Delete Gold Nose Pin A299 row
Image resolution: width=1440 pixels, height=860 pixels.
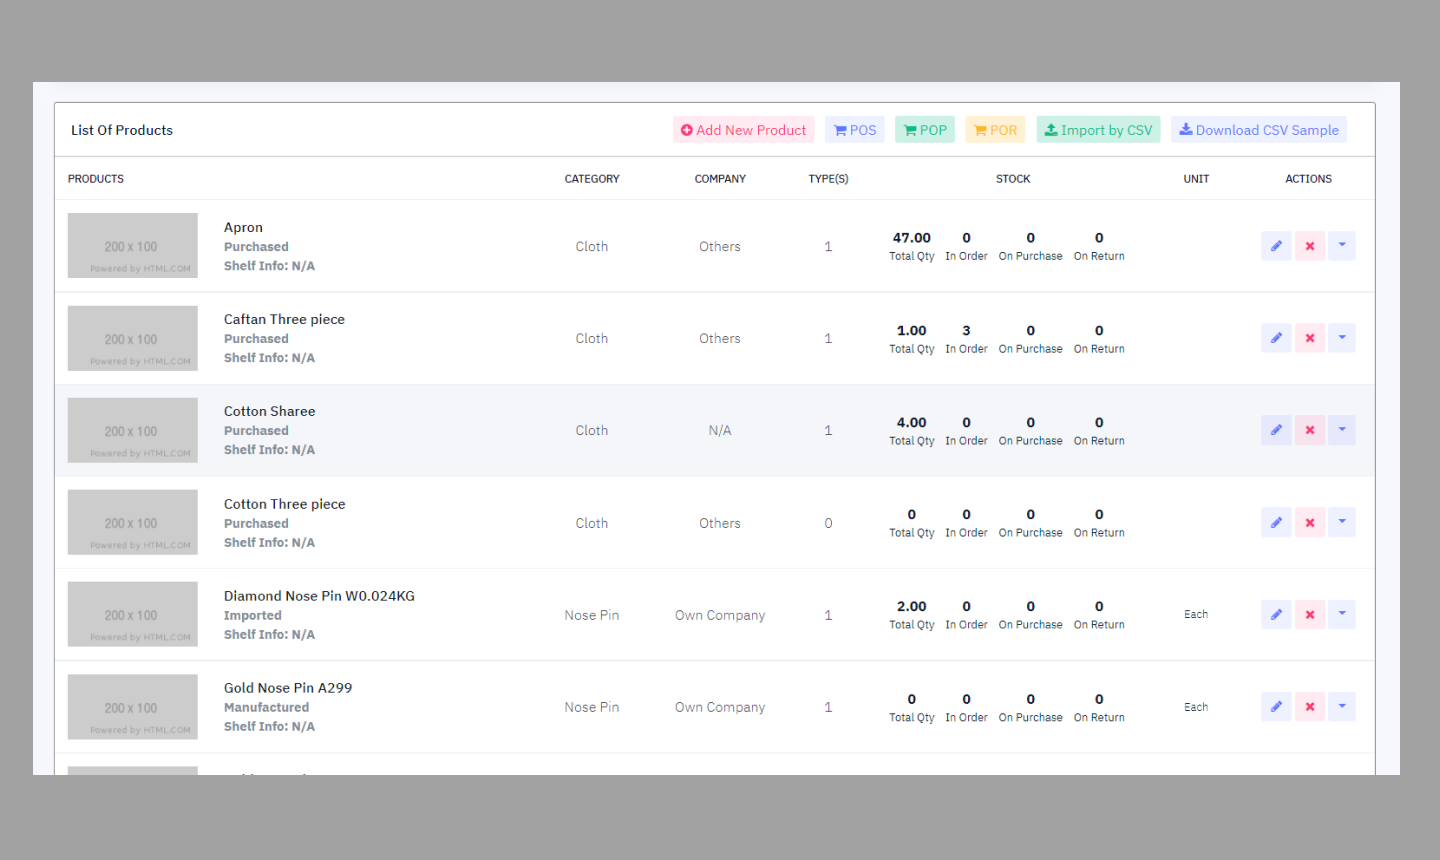(1309, 707)
